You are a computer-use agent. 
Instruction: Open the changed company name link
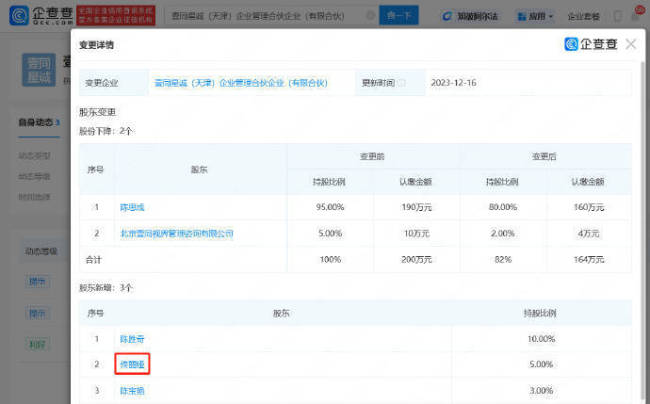(241, 83)
